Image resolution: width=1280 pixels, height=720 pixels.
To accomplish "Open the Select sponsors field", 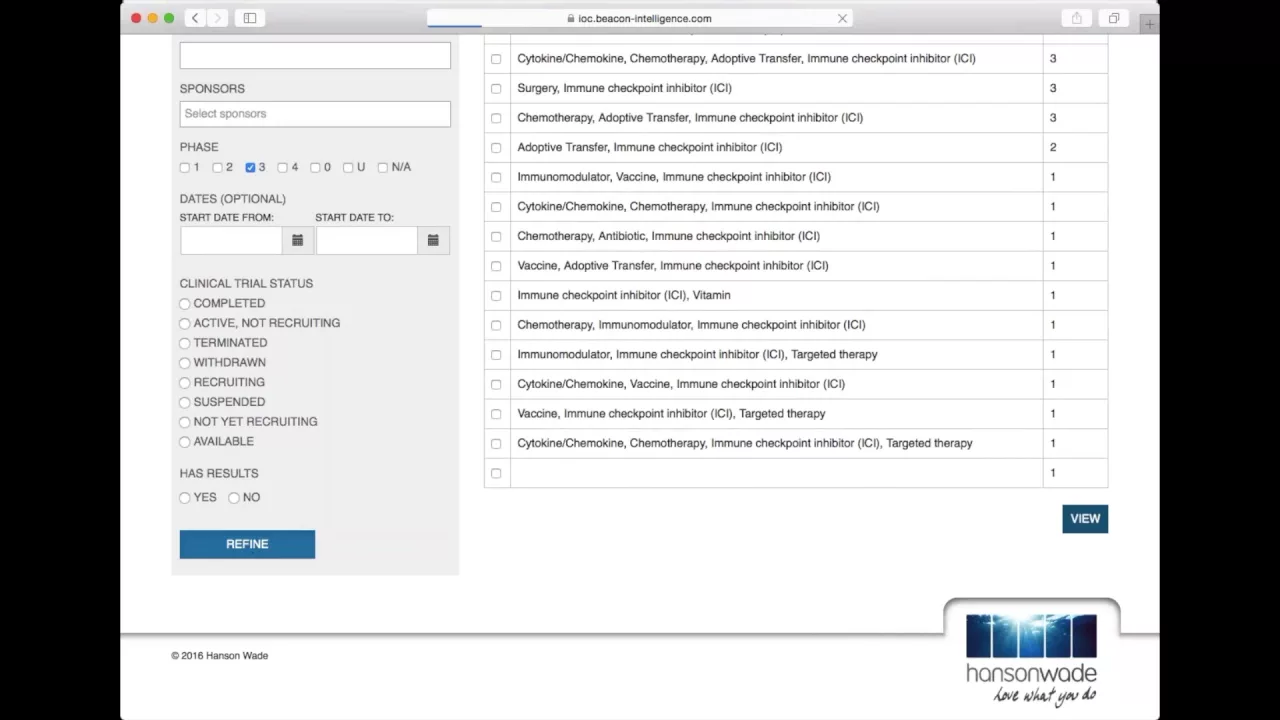I will [315, 114].
